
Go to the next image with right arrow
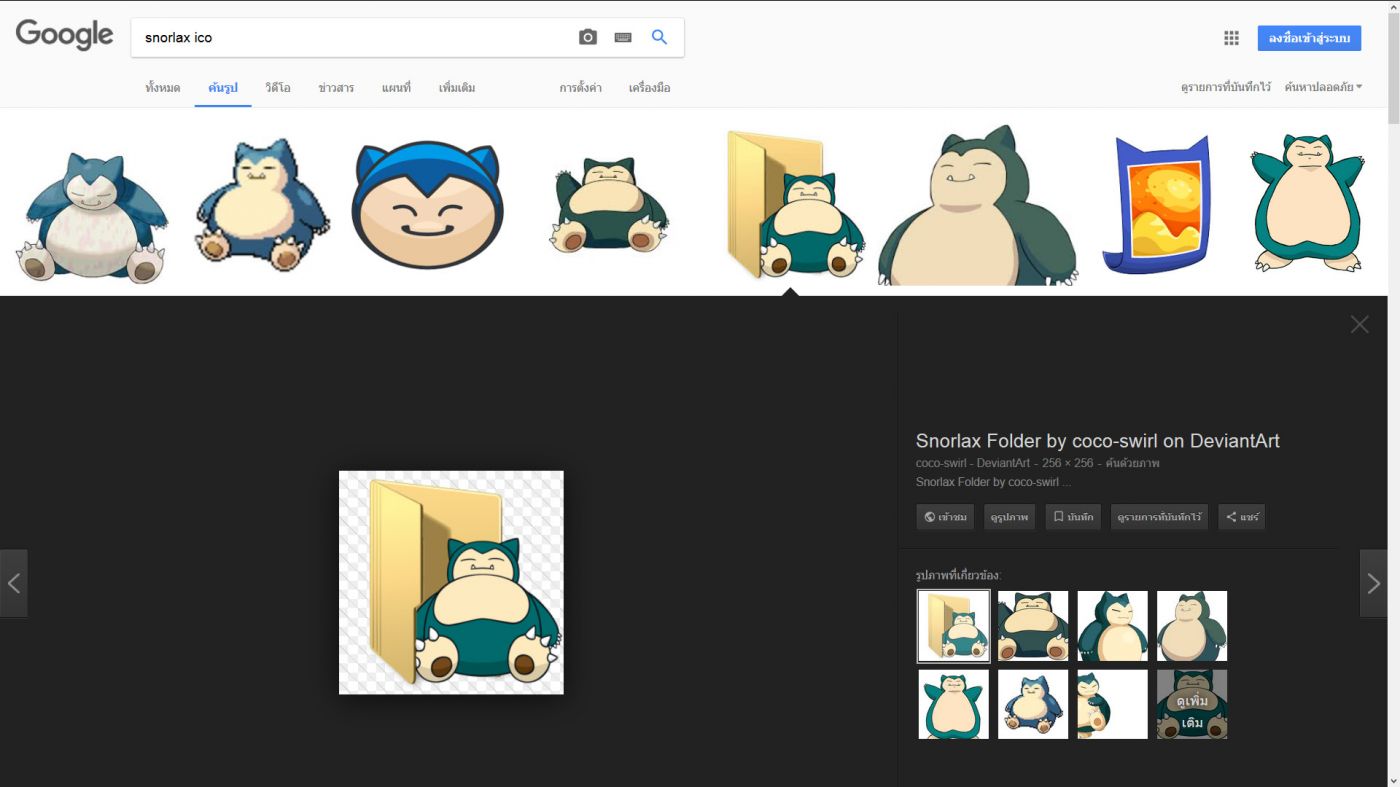click(x=1373, y=583)
